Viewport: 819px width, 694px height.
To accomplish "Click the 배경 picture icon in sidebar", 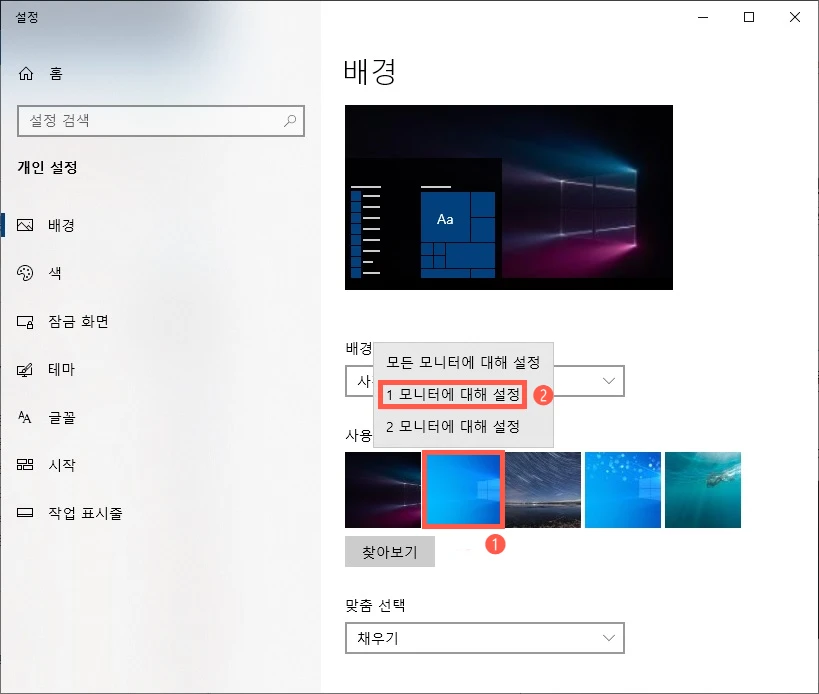I will (25, 225).
